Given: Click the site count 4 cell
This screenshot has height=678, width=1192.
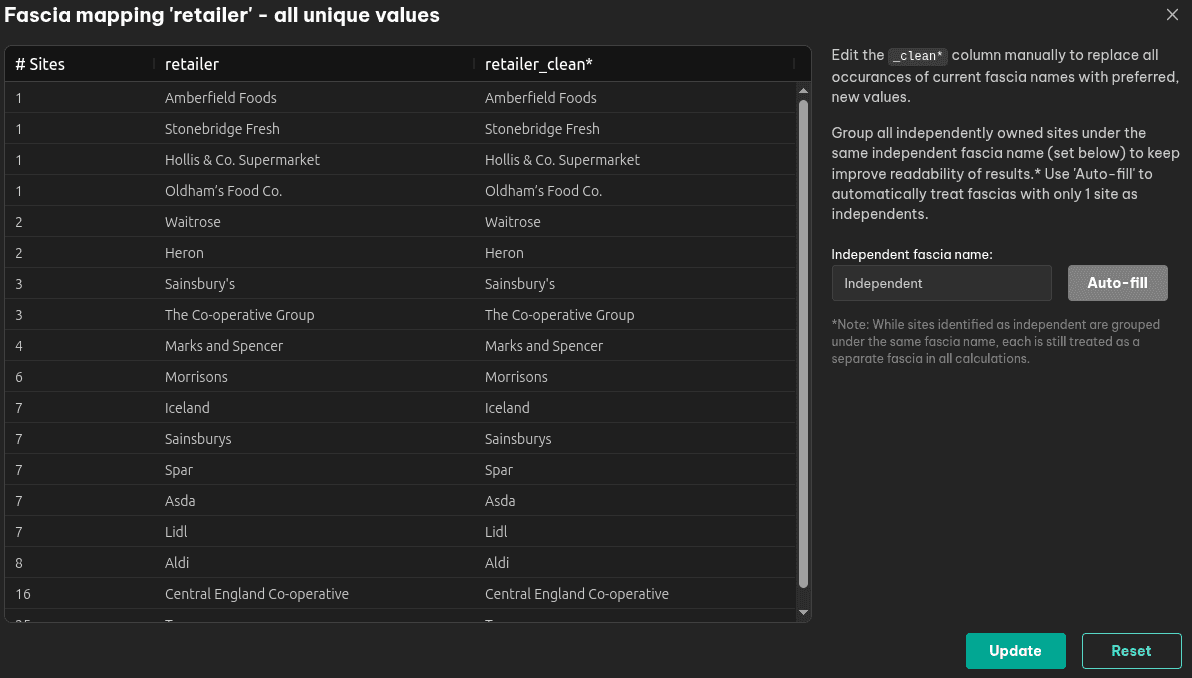Looking at the screenshot, I should (x=80, y=346).
